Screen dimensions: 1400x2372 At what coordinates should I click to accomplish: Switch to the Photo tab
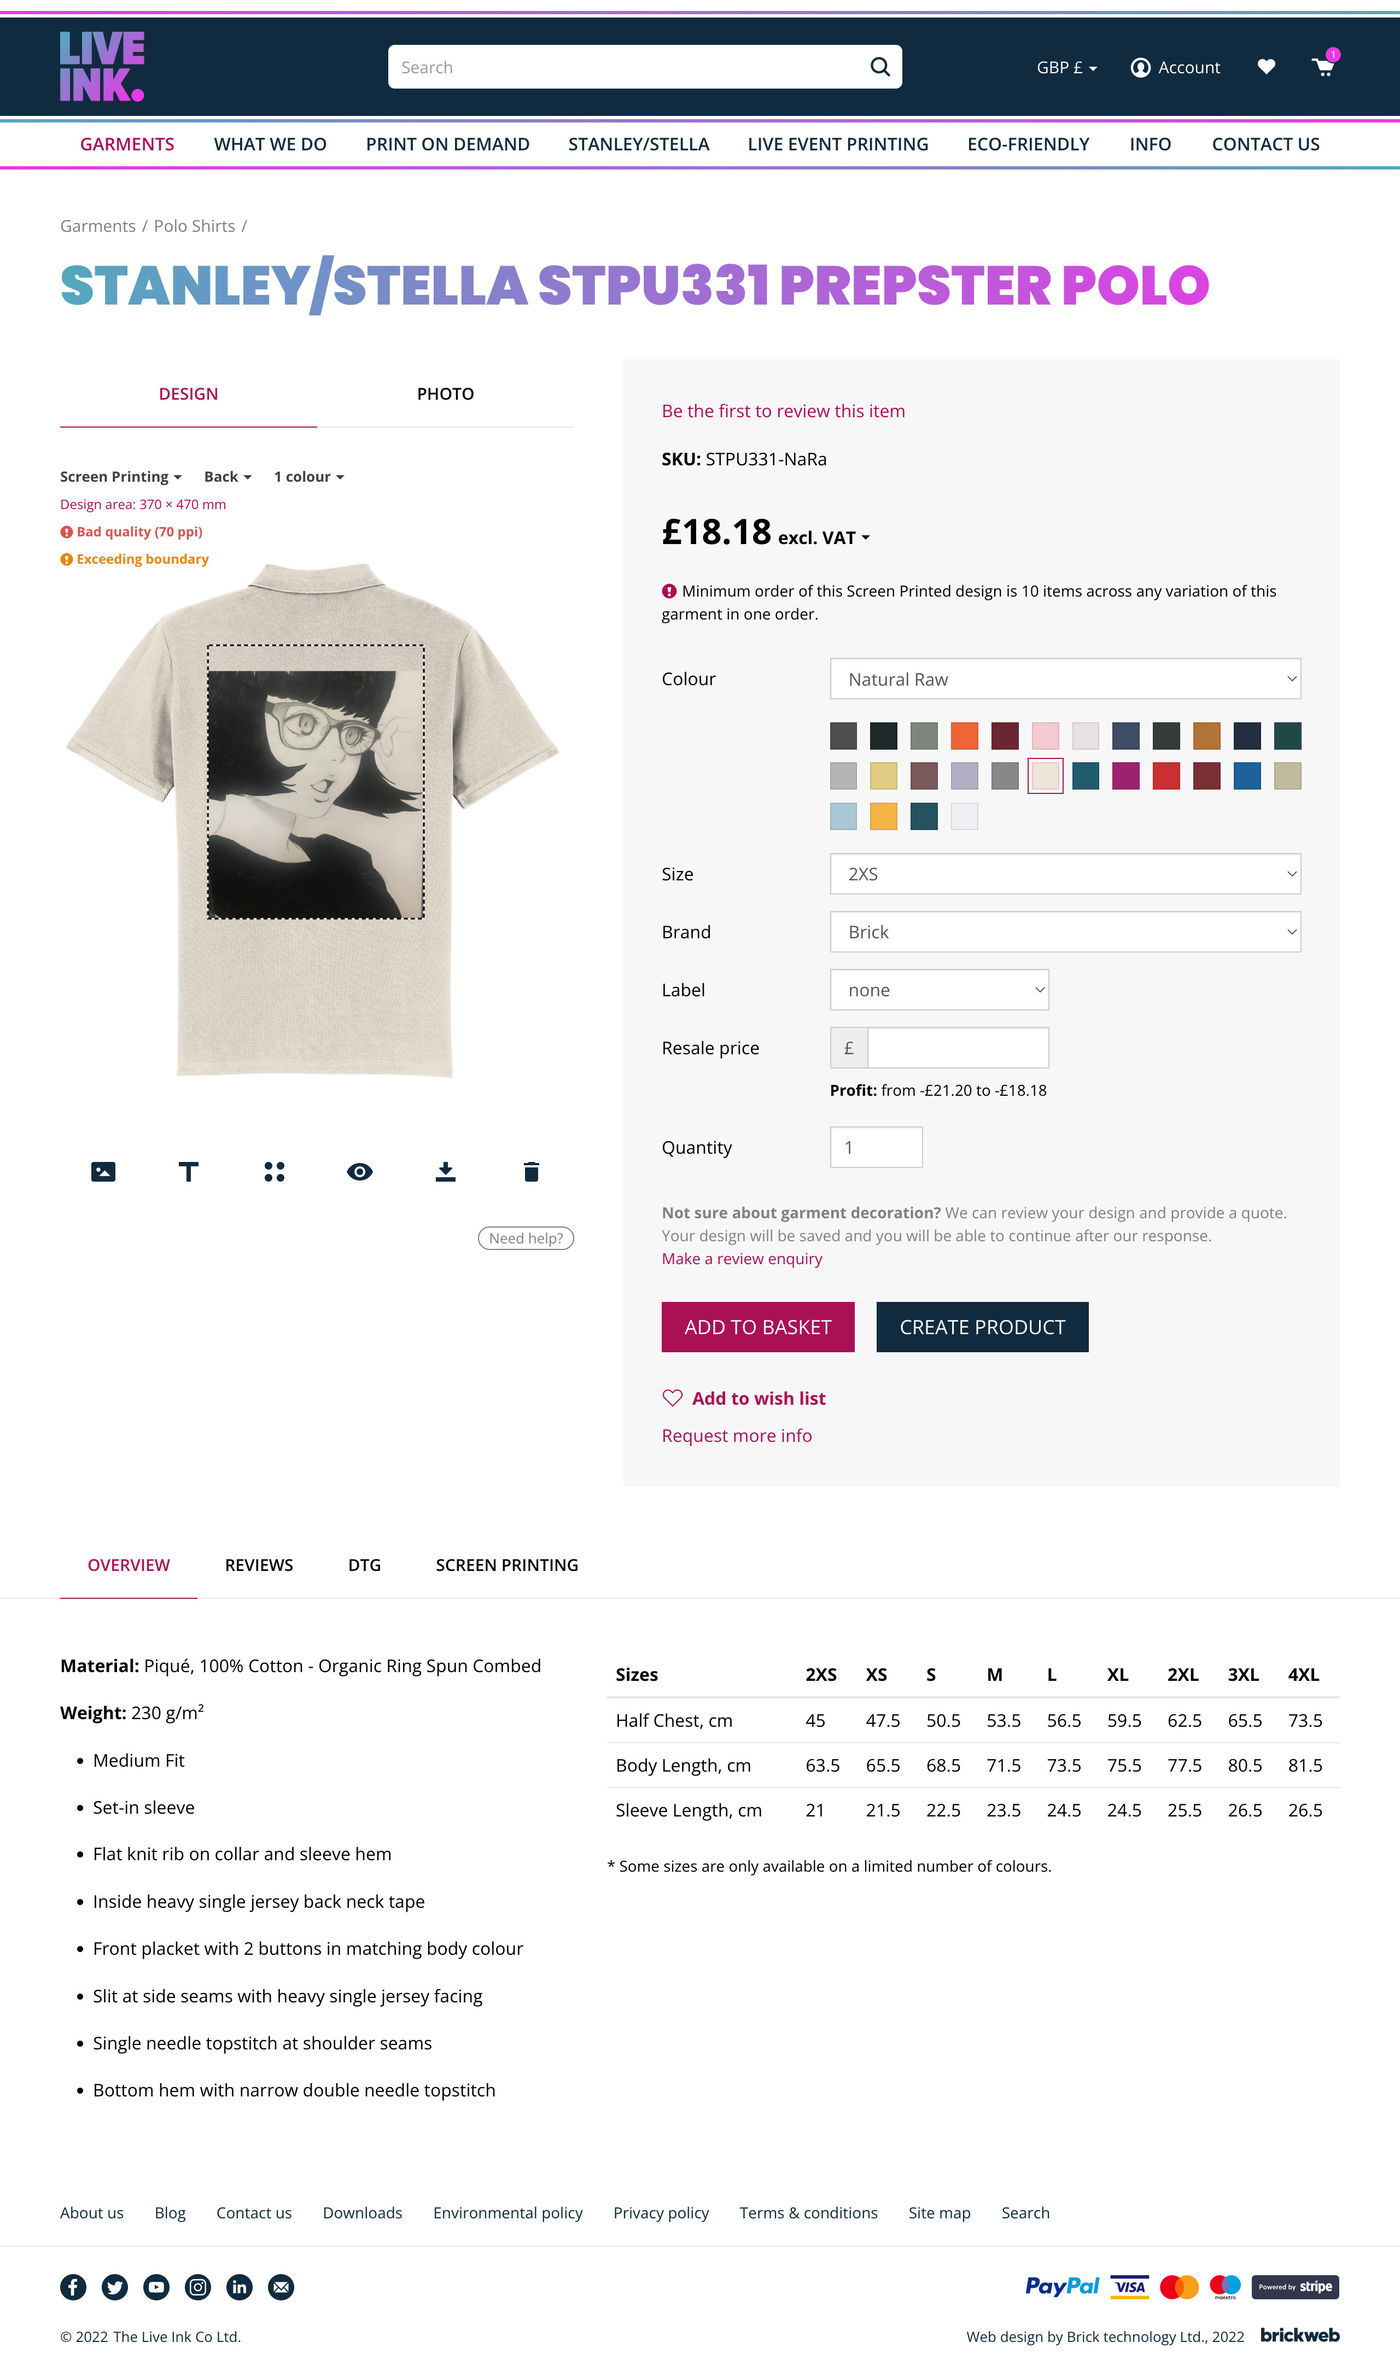(445, 394)
